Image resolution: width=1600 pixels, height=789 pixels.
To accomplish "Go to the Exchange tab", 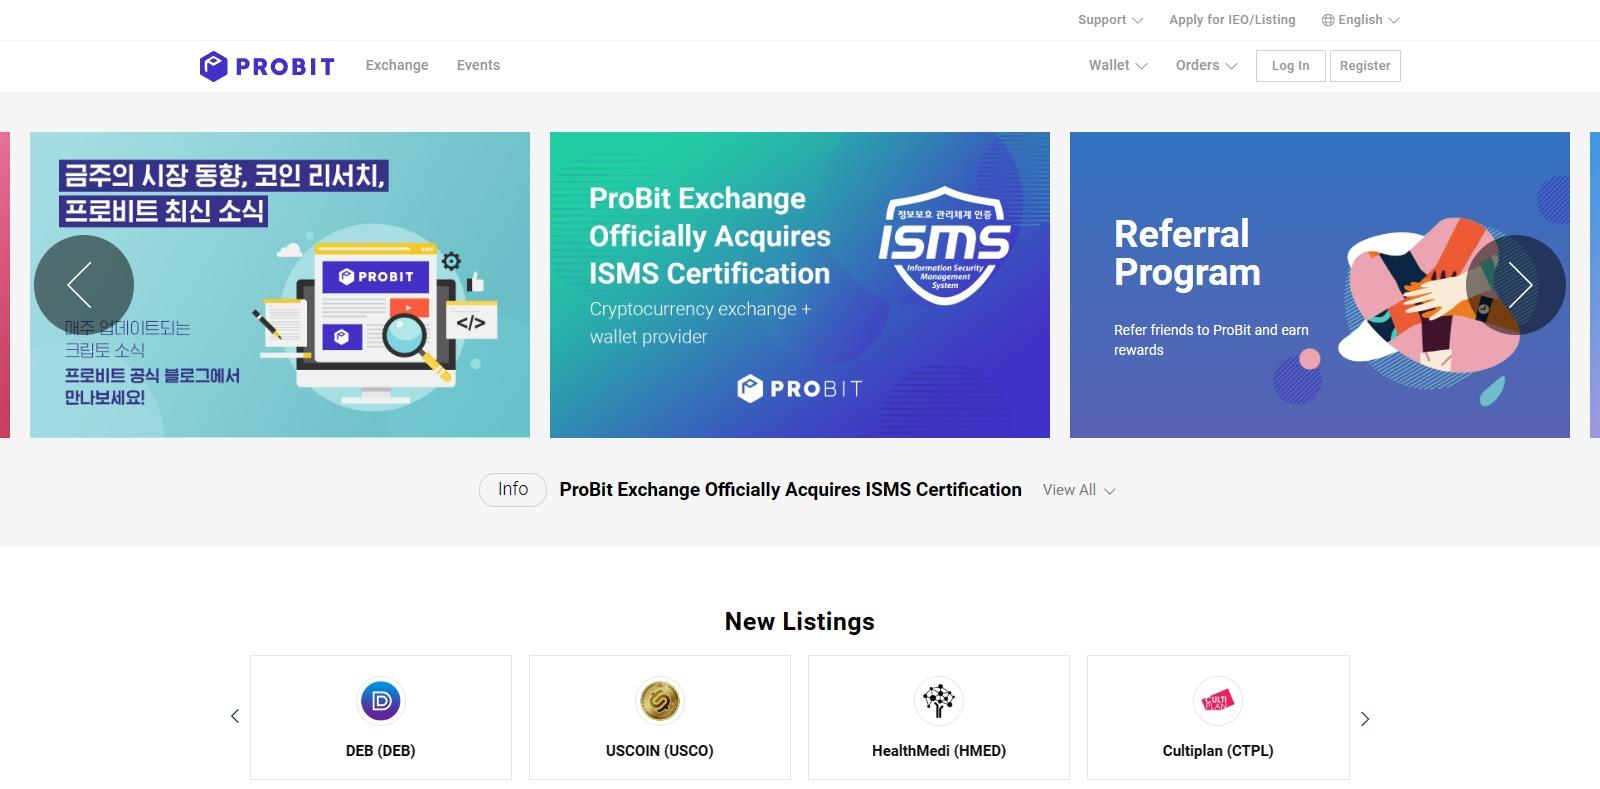I will [397, 65].
